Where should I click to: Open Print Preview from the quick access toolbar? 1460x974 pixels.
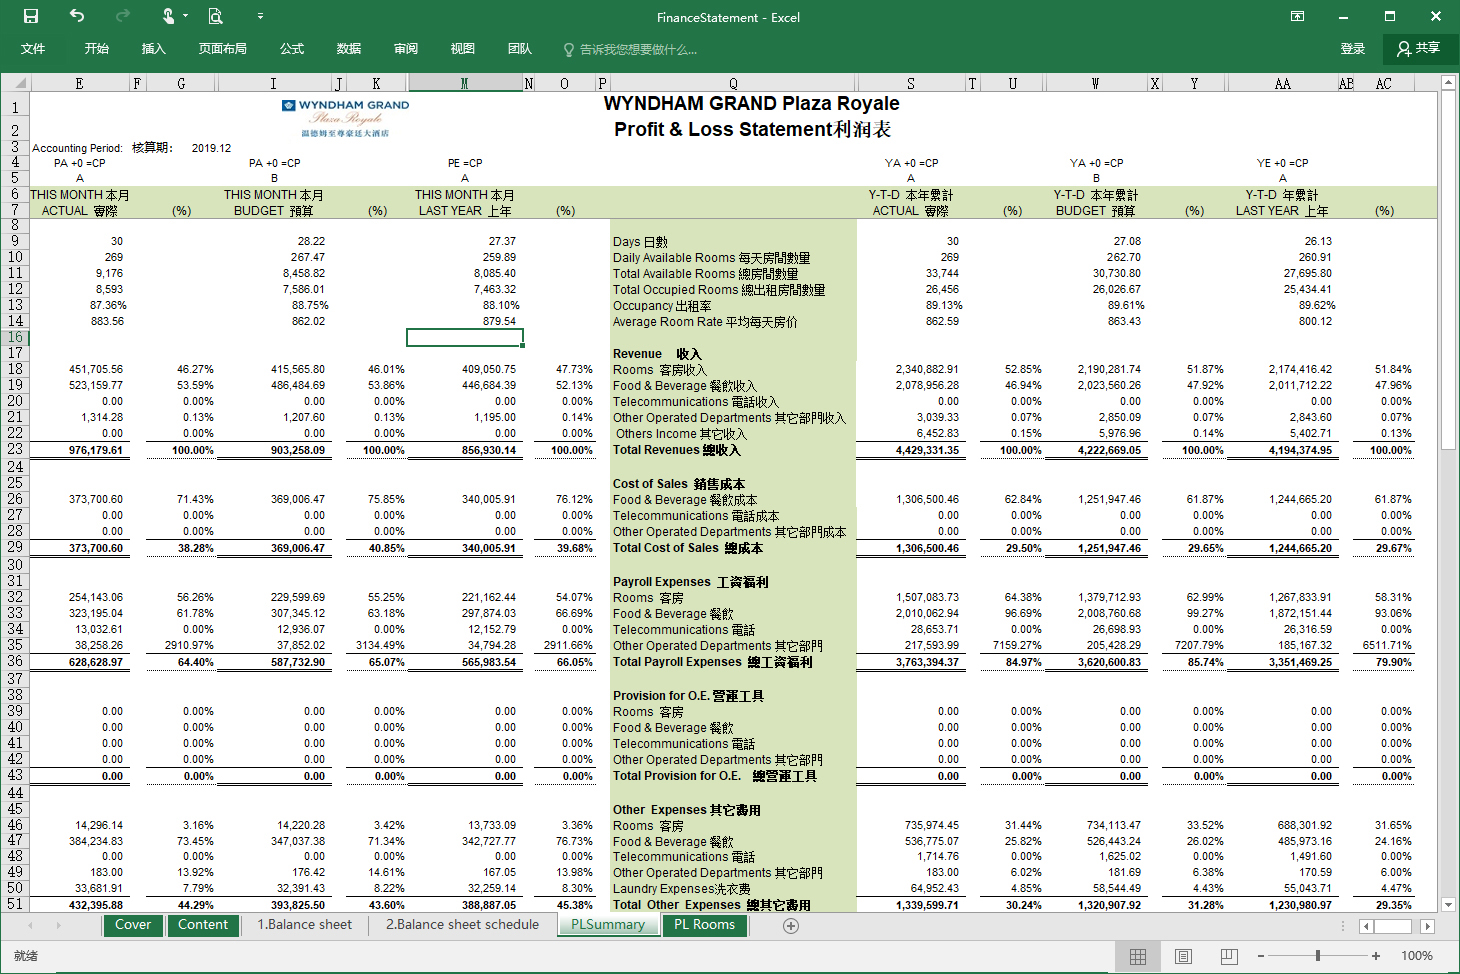[215, 16]
